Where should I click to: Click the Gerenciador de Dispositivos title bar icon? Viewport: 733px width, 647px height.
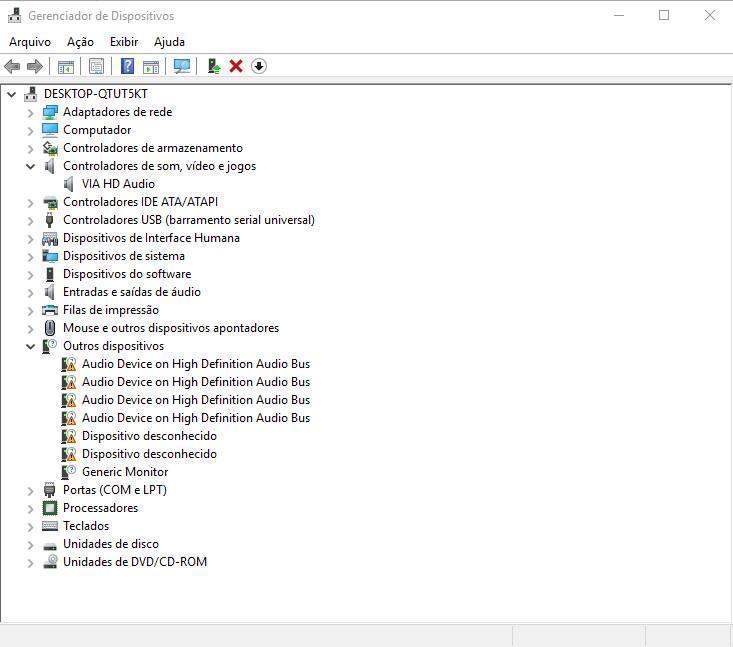pos(14,15)
